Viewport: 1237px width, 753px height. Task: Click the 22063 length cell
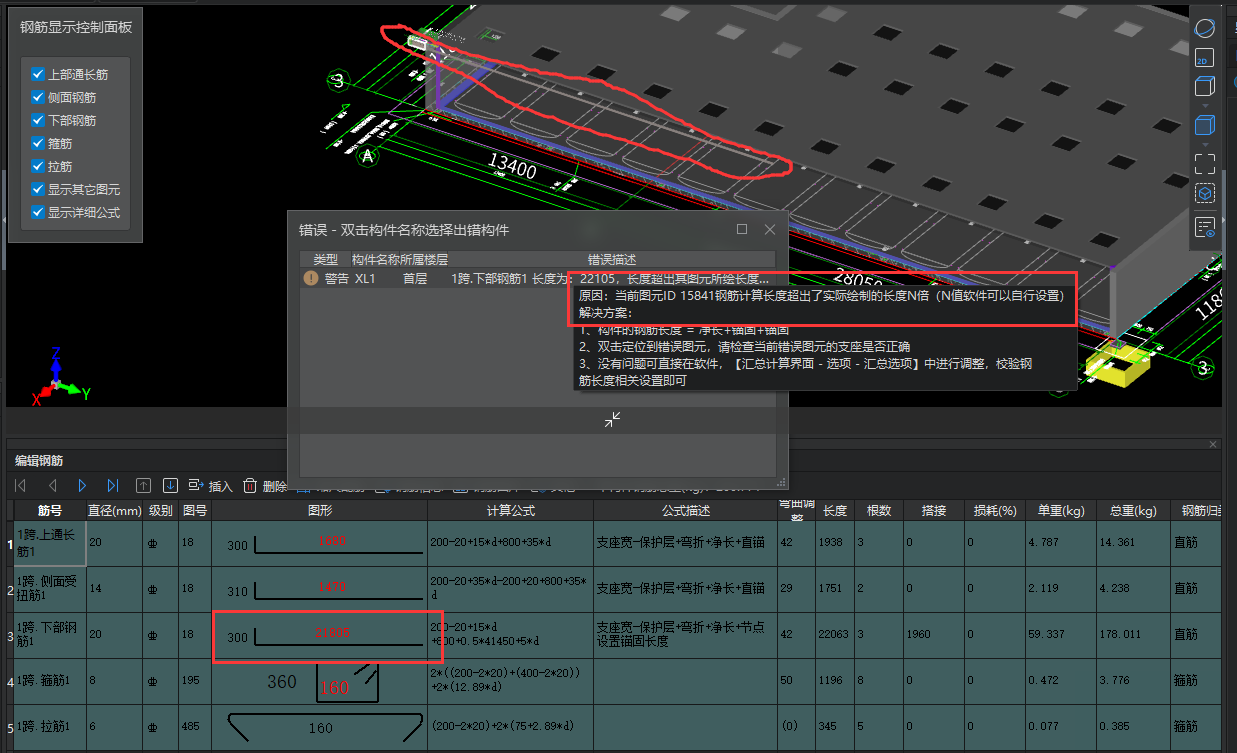click(x=837, y=635)
